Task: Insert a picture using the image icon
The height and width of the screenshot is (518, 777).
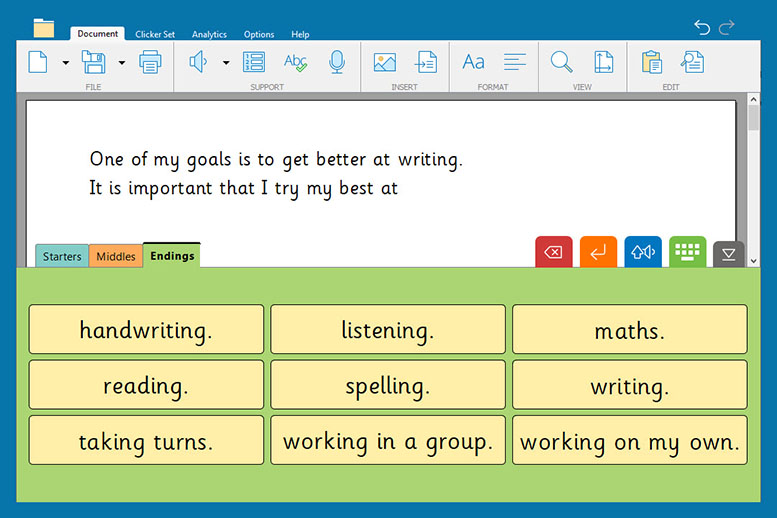Action: (385, 62)
